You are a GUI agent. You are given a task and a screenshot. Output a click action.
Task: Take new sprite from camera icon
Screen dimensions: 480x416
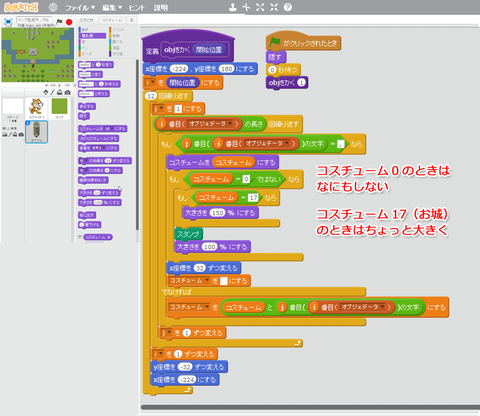68,92
